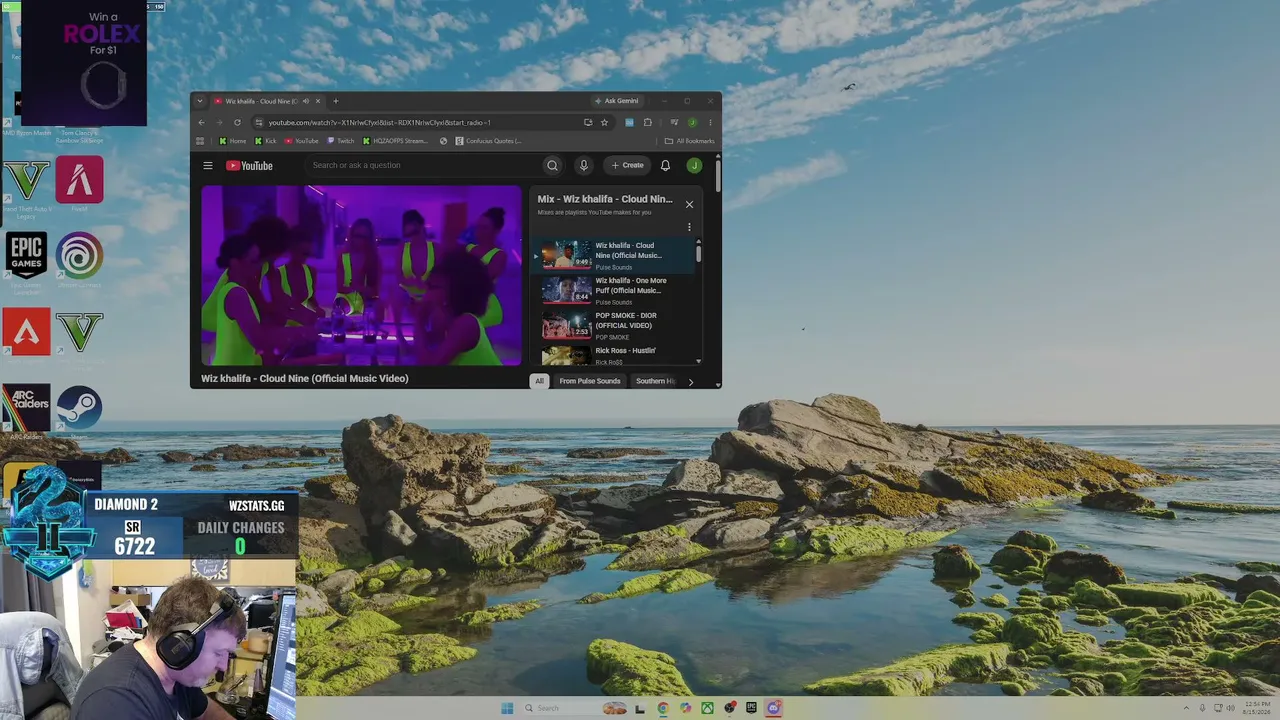Click the install app icon in address bar
Screen dimensions: 1280x720
588,122
